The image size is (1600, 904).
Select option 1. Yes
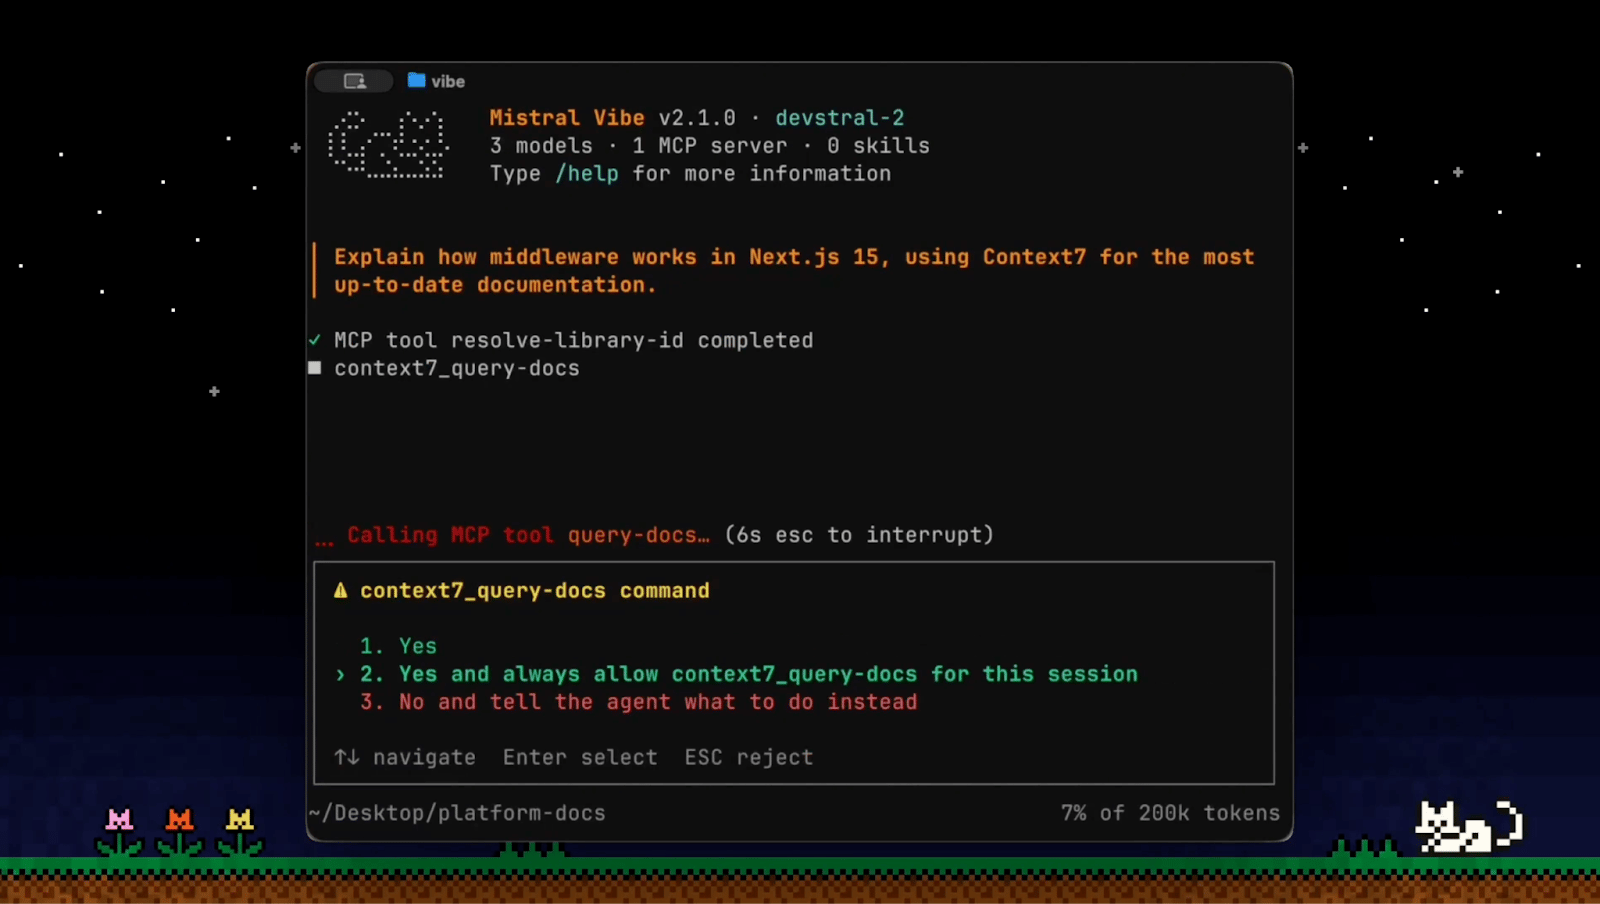(x=398, y=646)
